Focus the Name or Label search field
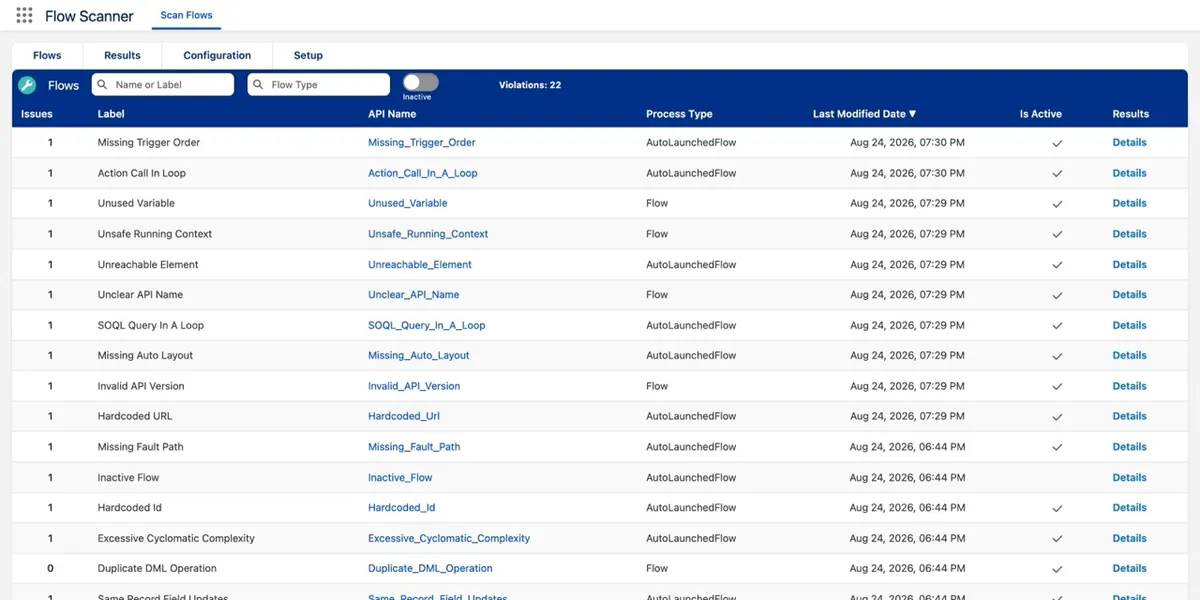Screen dimensions: 1200x600 click(x=163, y=85)
